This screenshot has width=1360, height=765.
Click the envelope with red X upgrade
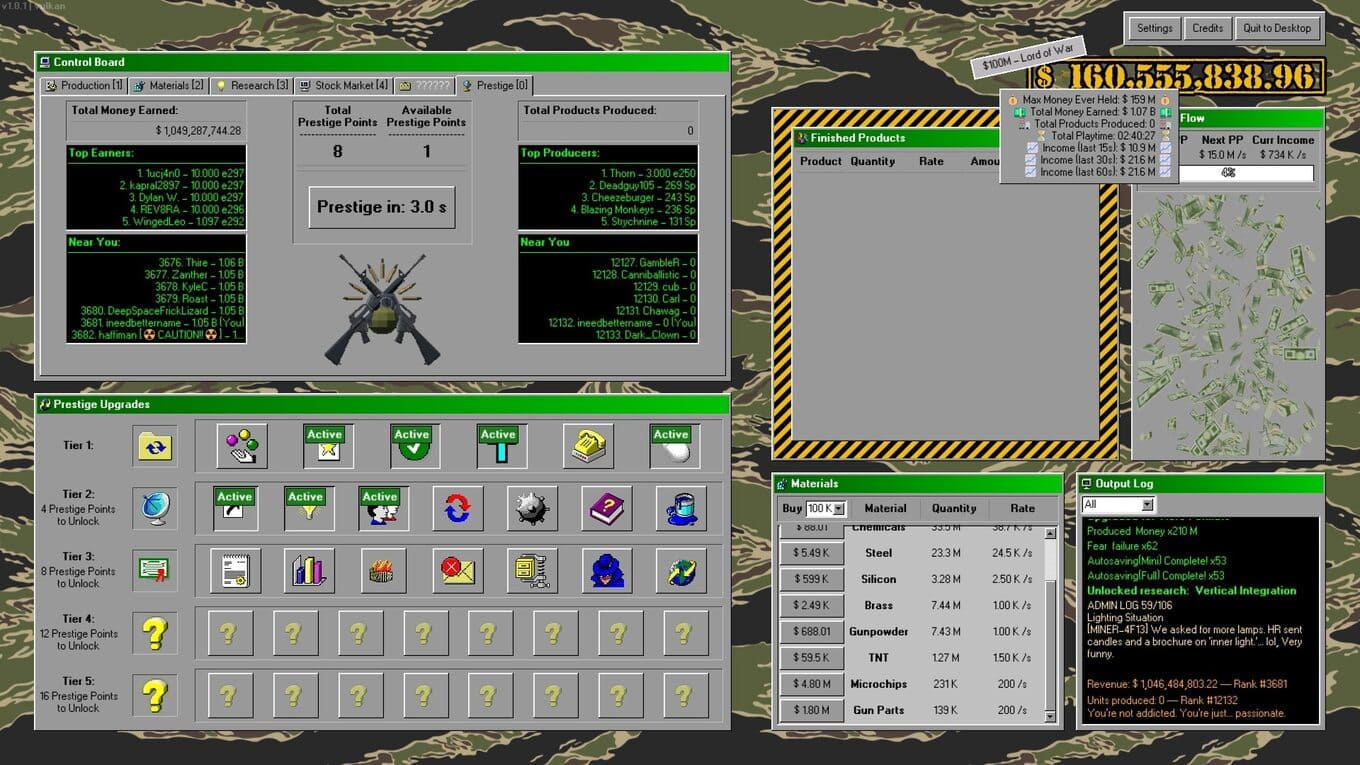click(457, 570)
